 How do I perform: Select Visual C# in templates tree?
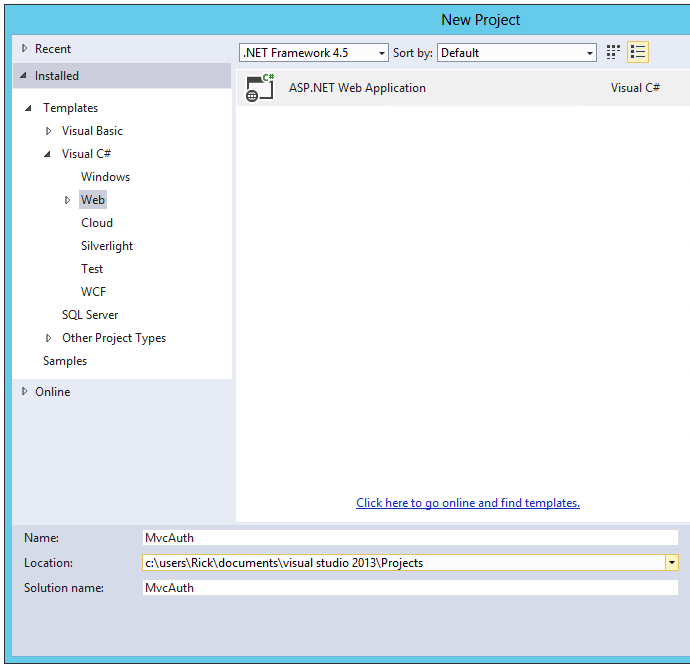[x=86, y=154]
